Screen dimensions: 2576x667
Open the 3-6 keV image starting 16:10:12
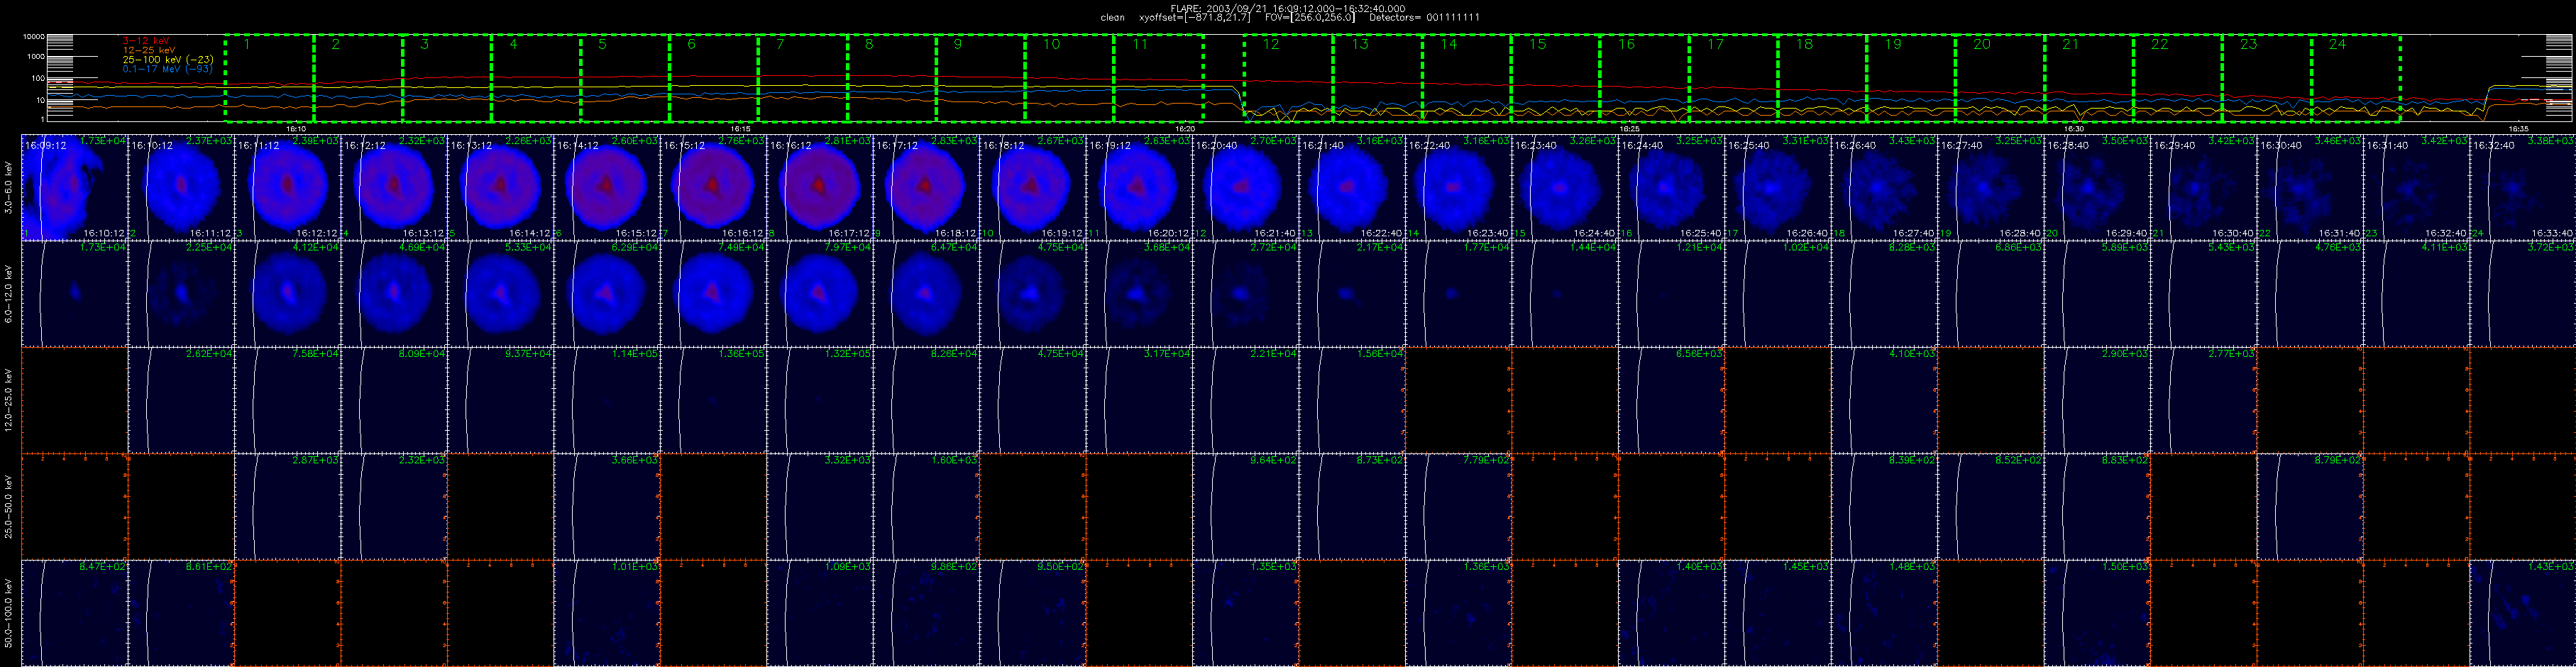(181, 187)
